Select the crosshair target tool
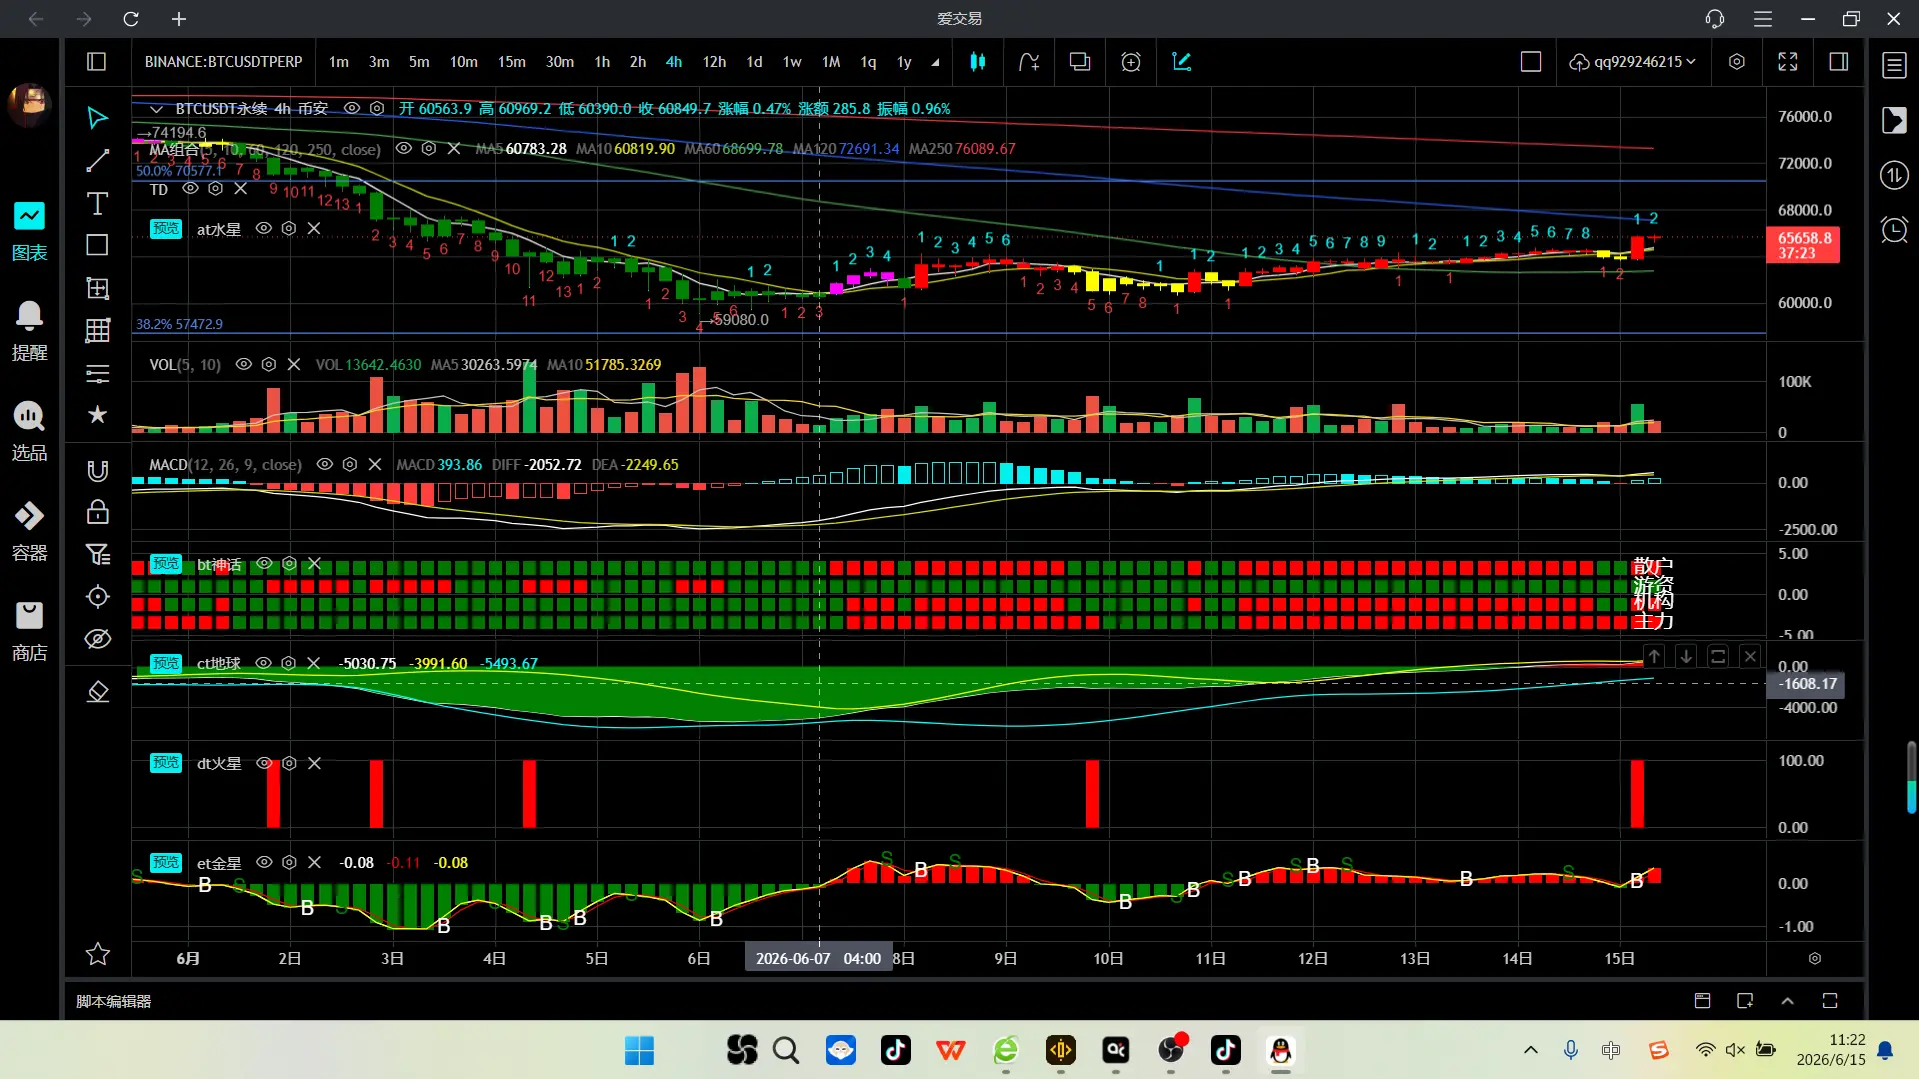The width and height of the screenshot is (1919, 1079). [97, 597]
